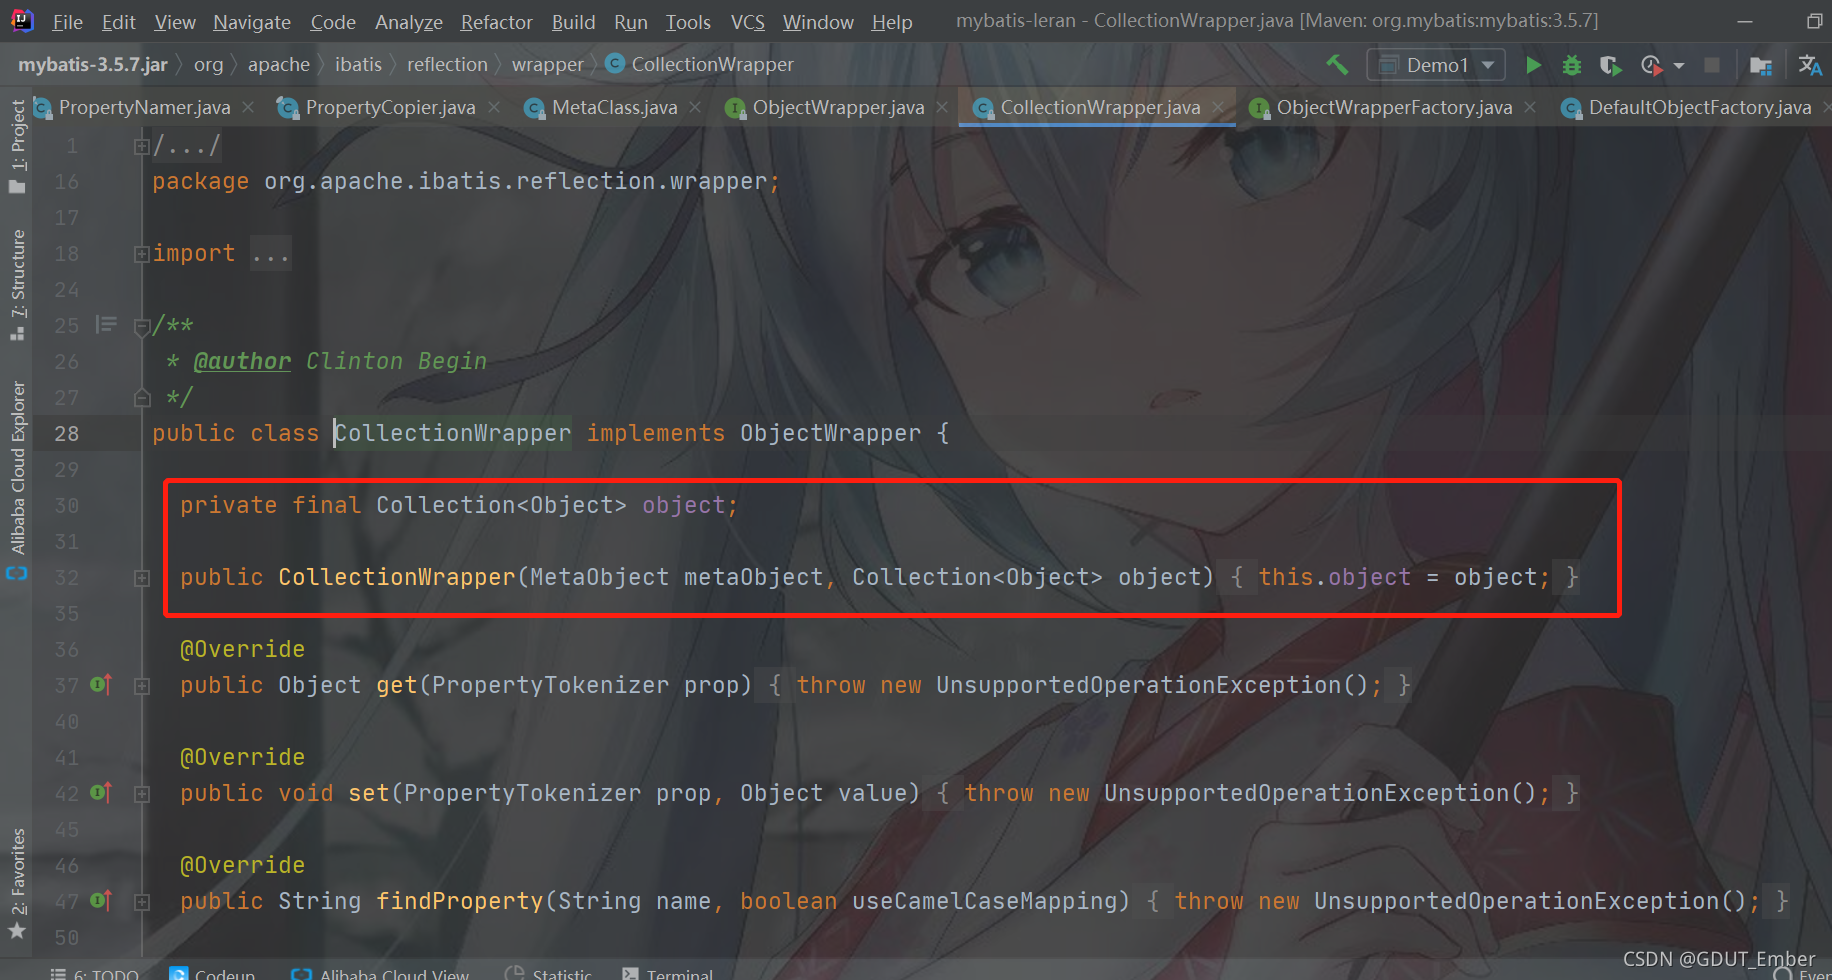This screenshot has height=980, width=1832.
Task: Close the PropertyNamer.java tab
Action: pyautogui.click(x=248, y=107)
